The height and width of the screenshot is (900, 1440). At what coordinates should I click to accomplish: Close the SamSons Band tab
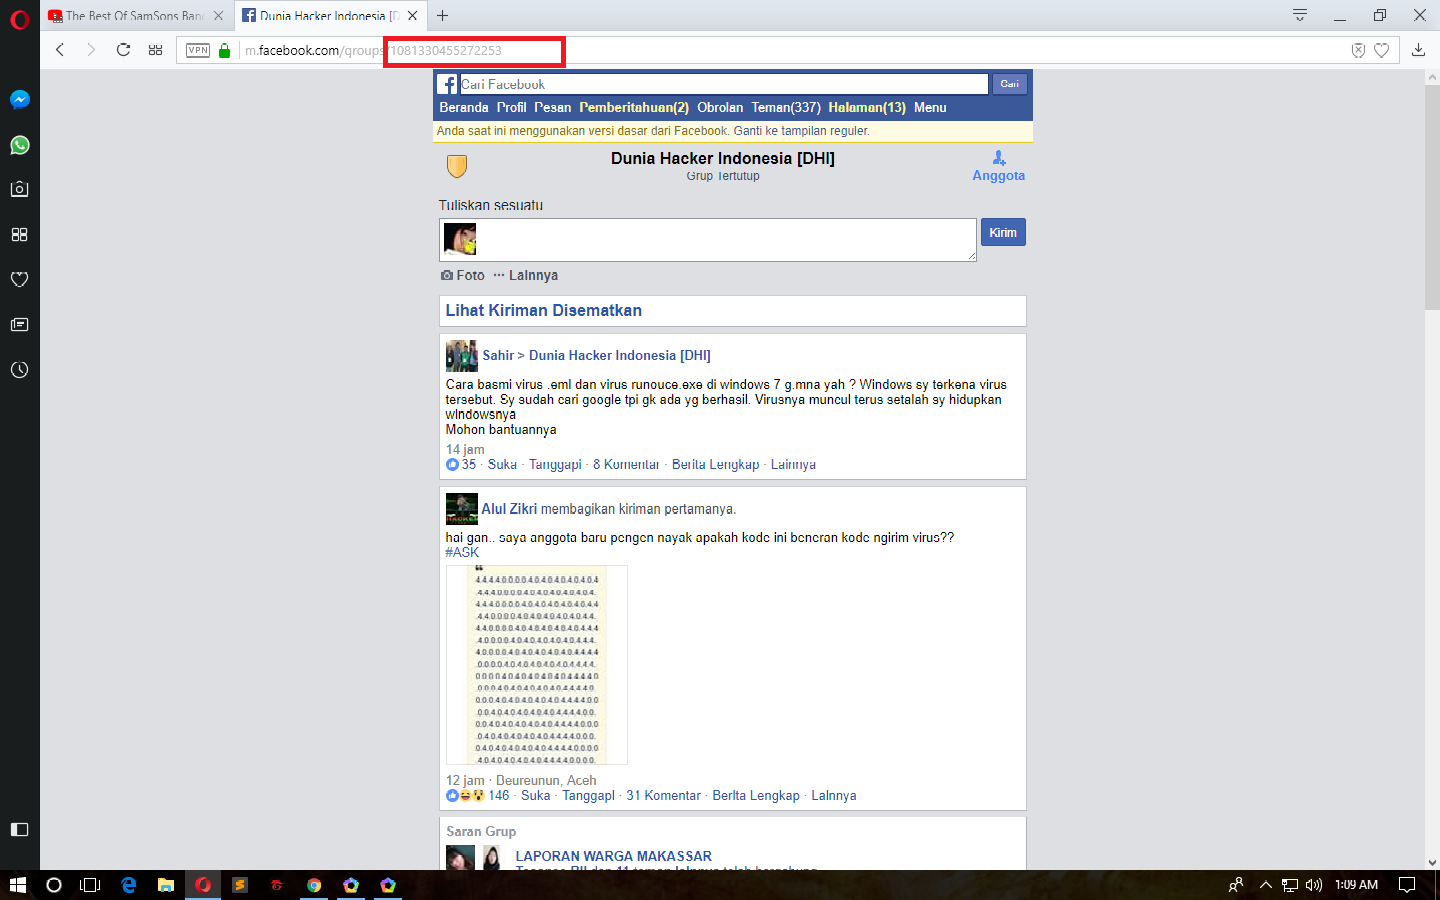[x=218, y=16]
